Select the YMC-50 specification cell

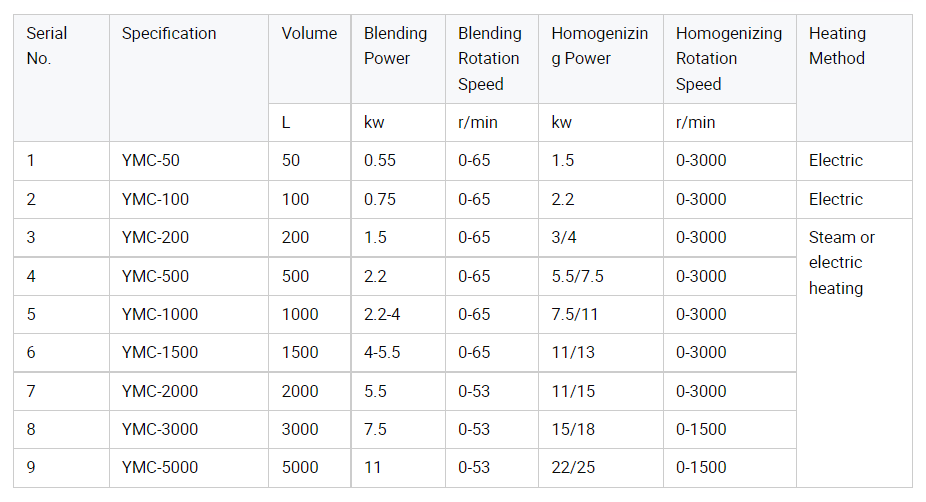(x=189, y=161)
